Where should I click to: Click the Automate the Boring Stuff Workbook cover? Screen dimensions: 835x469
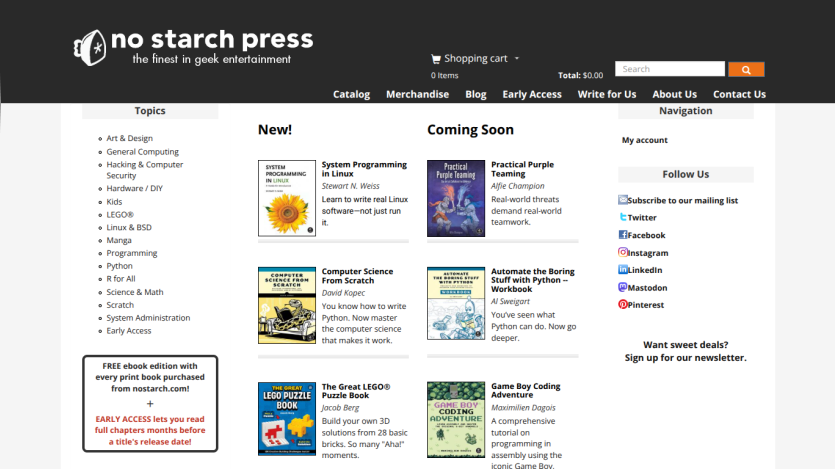[x=456, y=303]
